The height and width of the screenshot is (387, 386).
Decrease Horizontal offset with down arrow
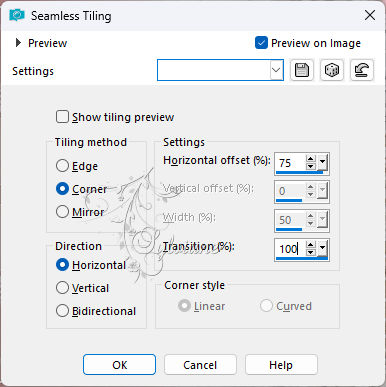311,166
